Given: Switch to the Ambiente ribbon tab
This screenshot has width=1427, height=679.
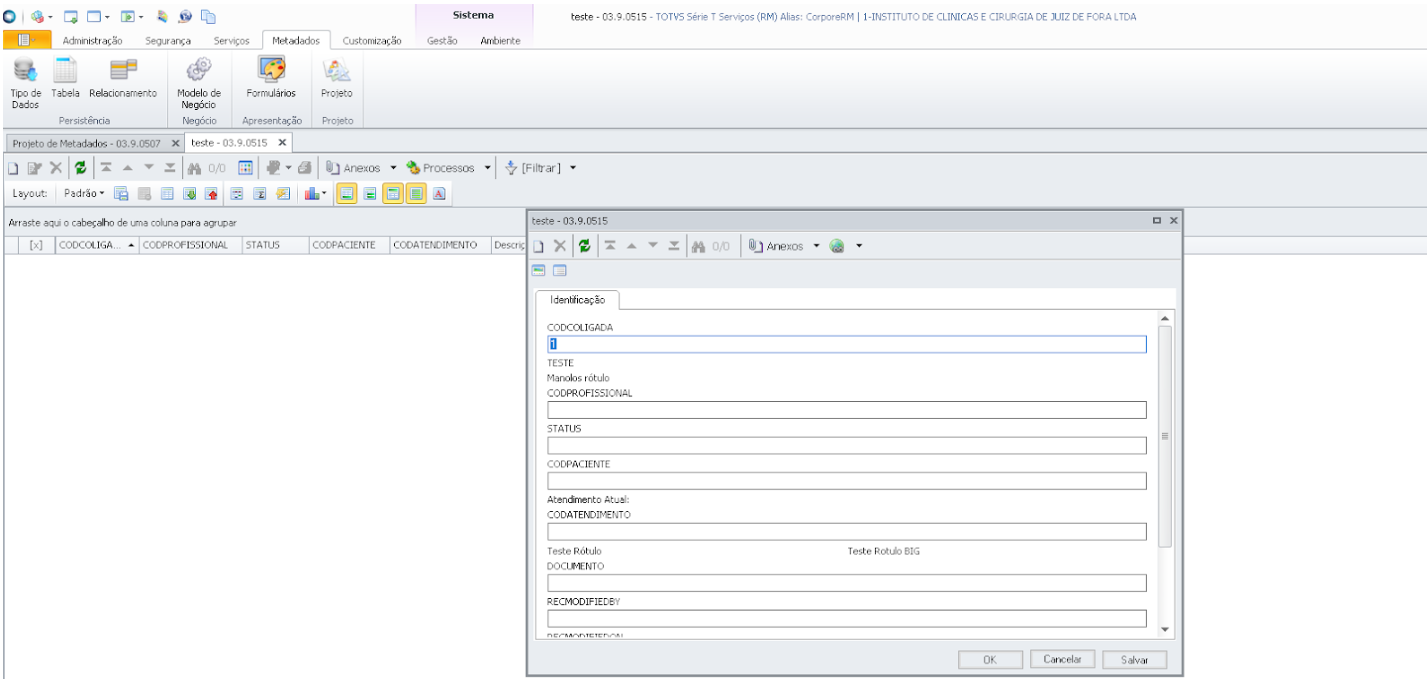Looking at the screenshot, I should tap(499, 40).
